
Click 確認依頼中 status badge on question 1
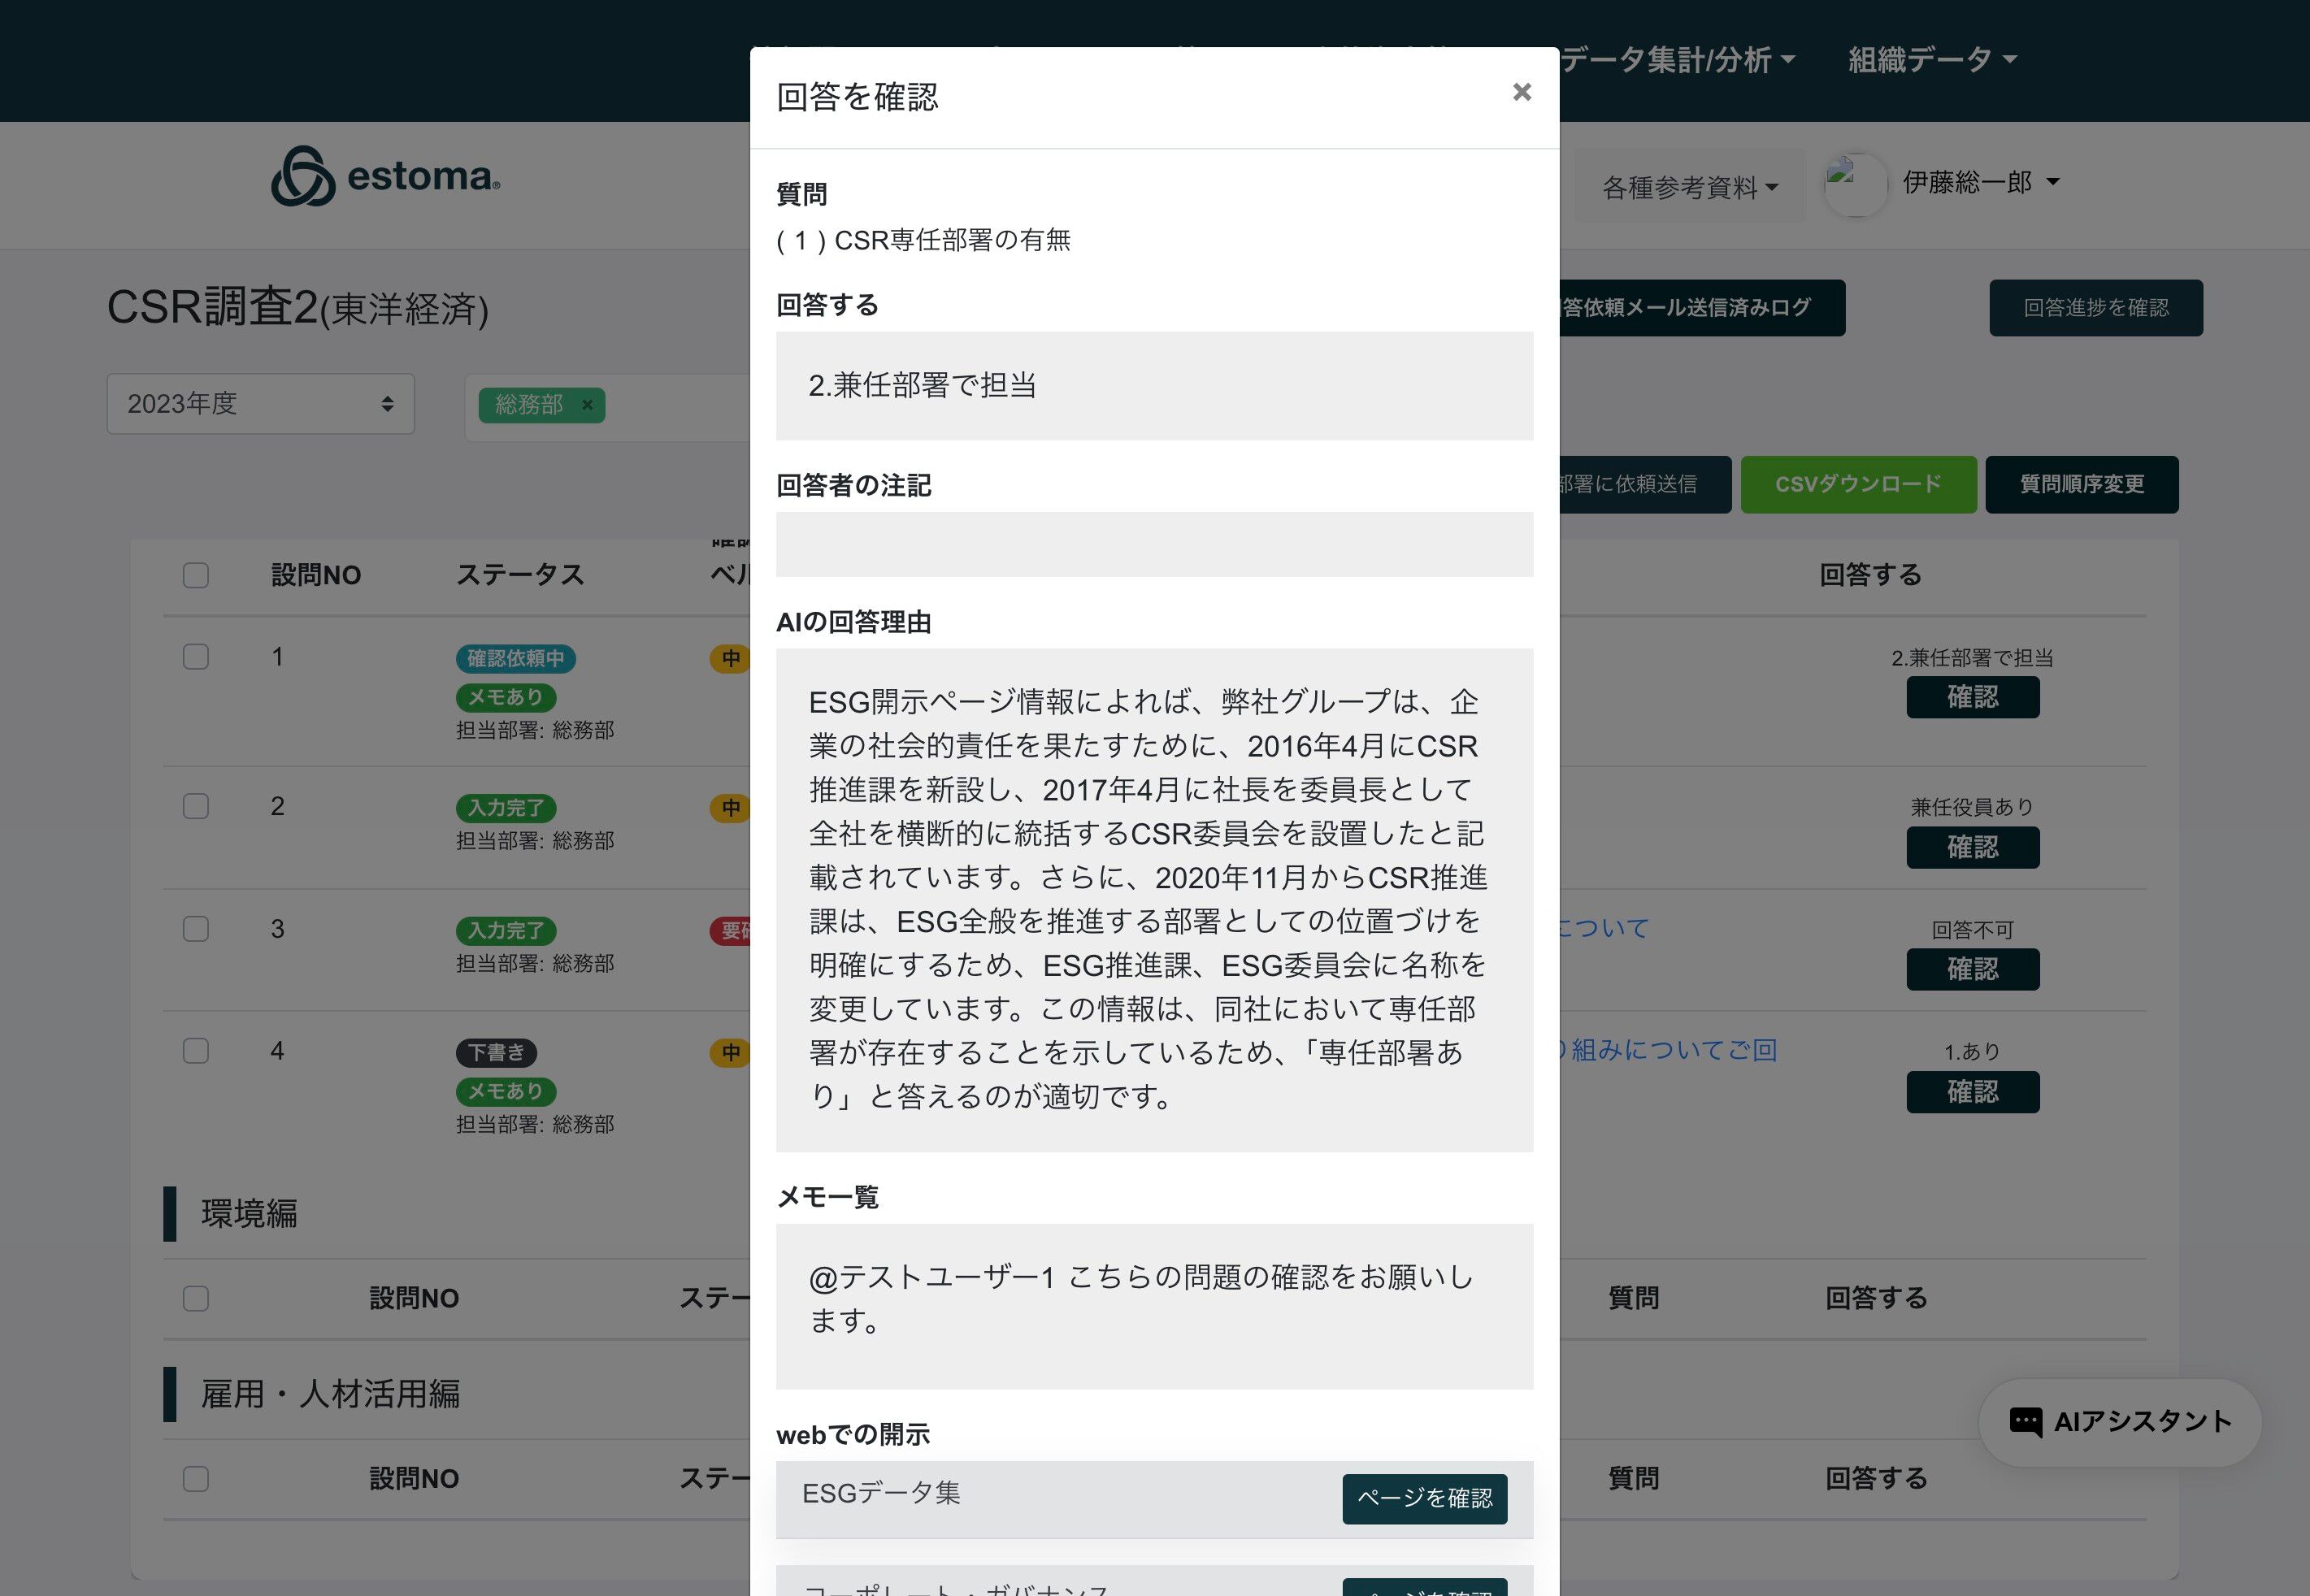tap(515, 658)
